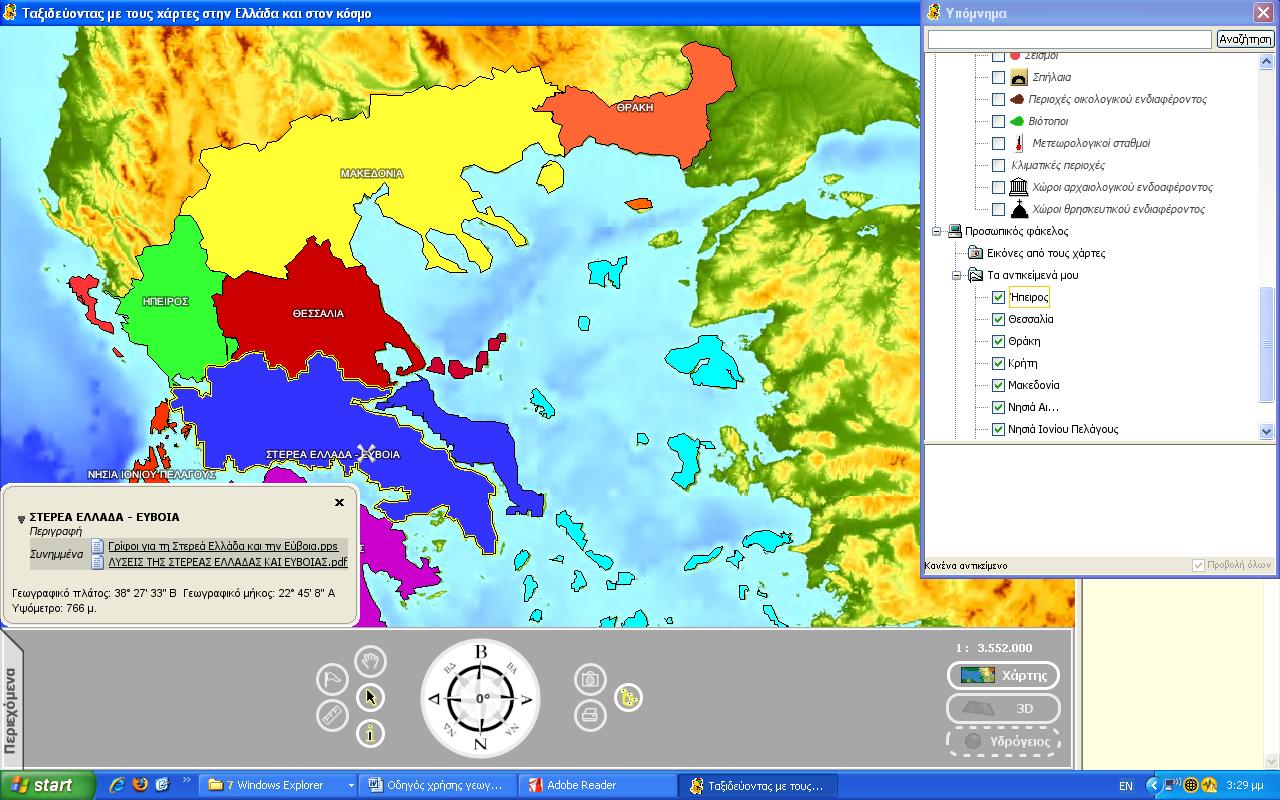
Task: Click the compass north 'B' letter
Action: (x=481, y=652)
